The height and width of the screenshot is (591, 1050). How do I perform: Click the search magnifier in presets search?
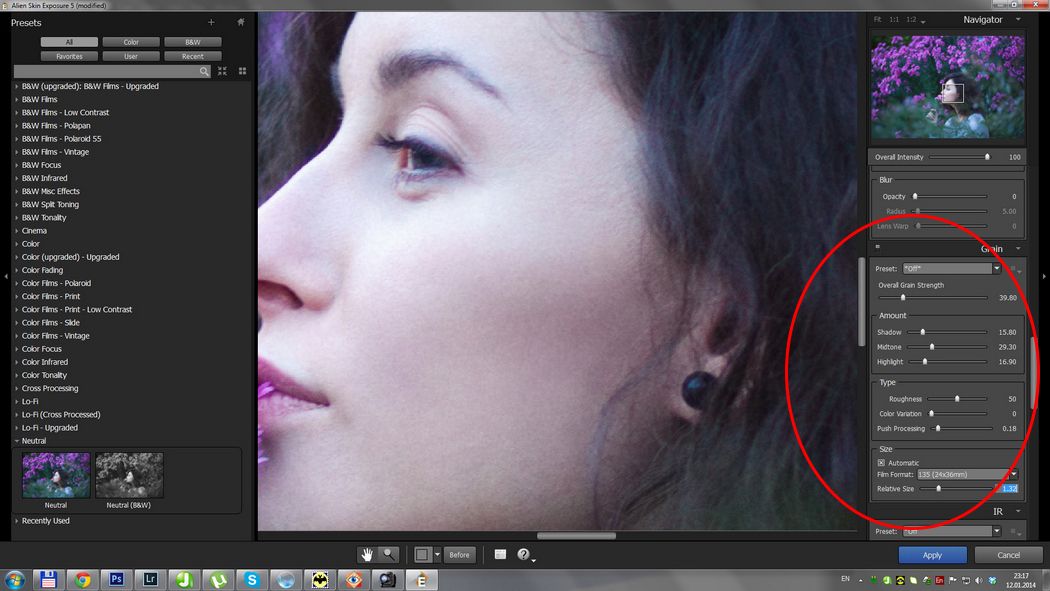pos(204,71)
